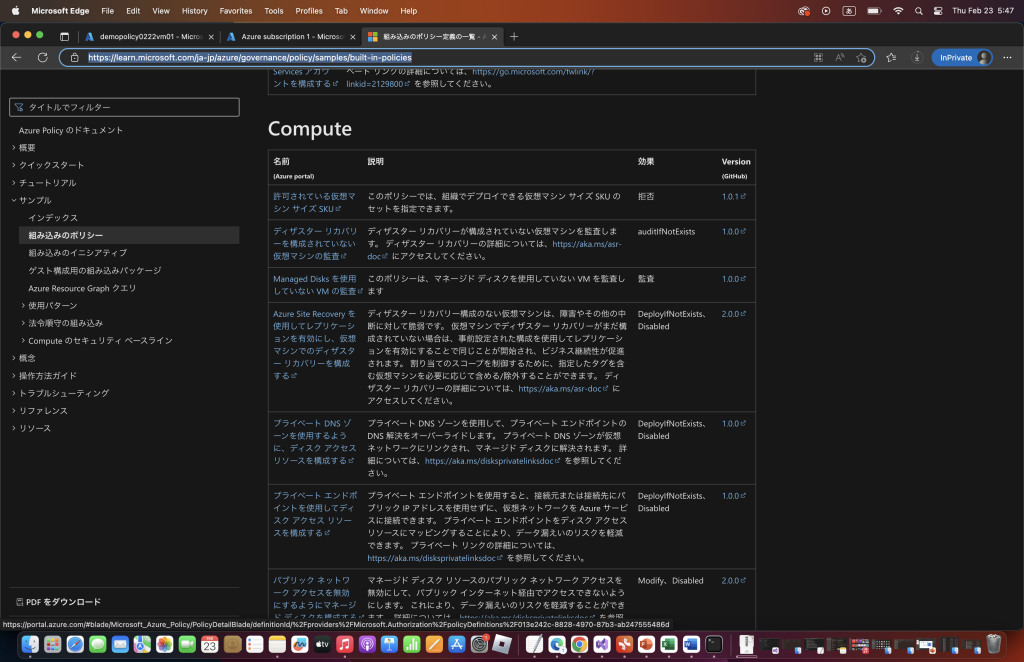Reload the current page
This screenshot has width=1024, height=662.
[42, 57]
